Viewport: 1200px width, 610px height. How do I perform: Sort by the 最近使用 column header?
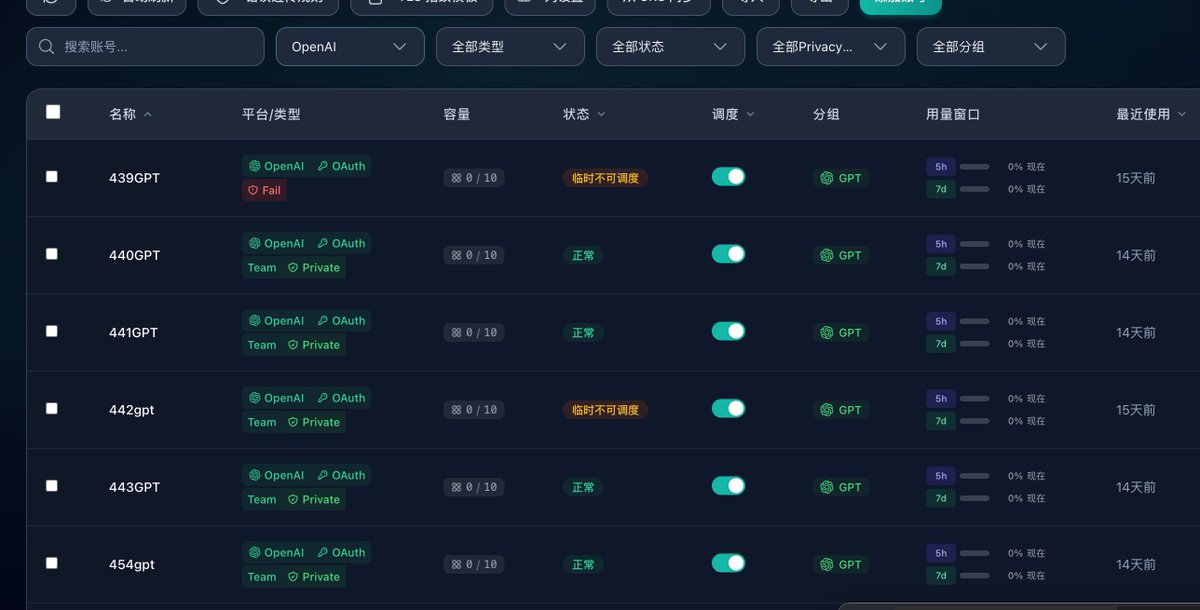click(x=1151, y=115)
